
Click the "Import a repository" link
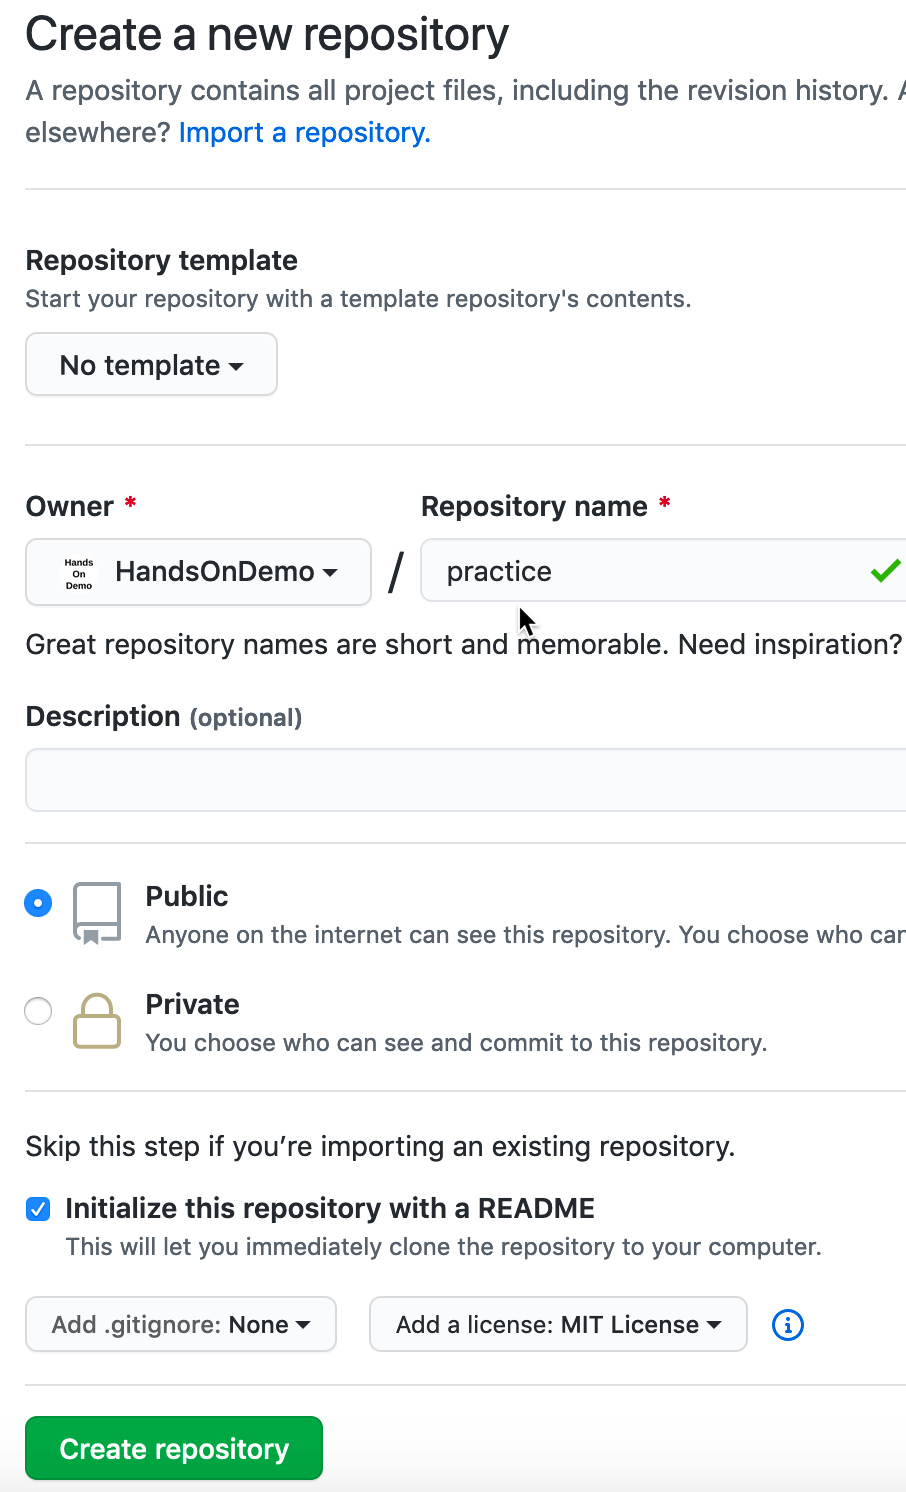click(x=303, y=132)
